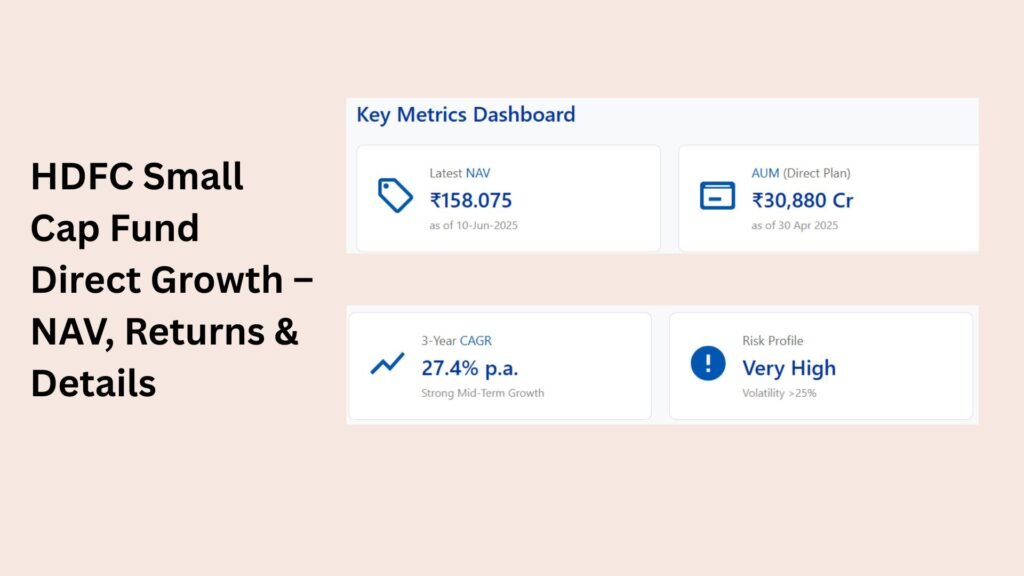The height and width of the screenshot is (576, 1024).
Task: Click the AUM wallet card icon
Action: click(x=717, y=196)
